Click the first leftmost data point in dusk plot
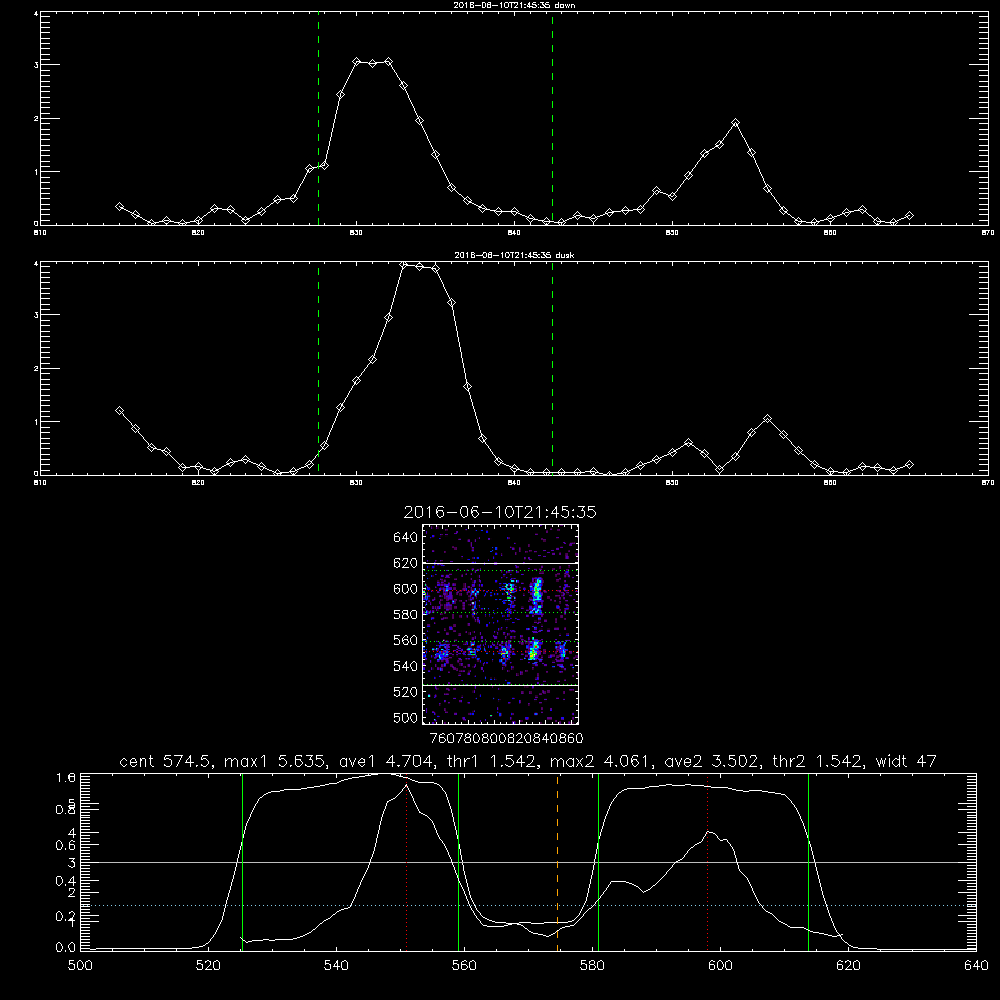The image size is (1000, 1000). pos(119,411)
